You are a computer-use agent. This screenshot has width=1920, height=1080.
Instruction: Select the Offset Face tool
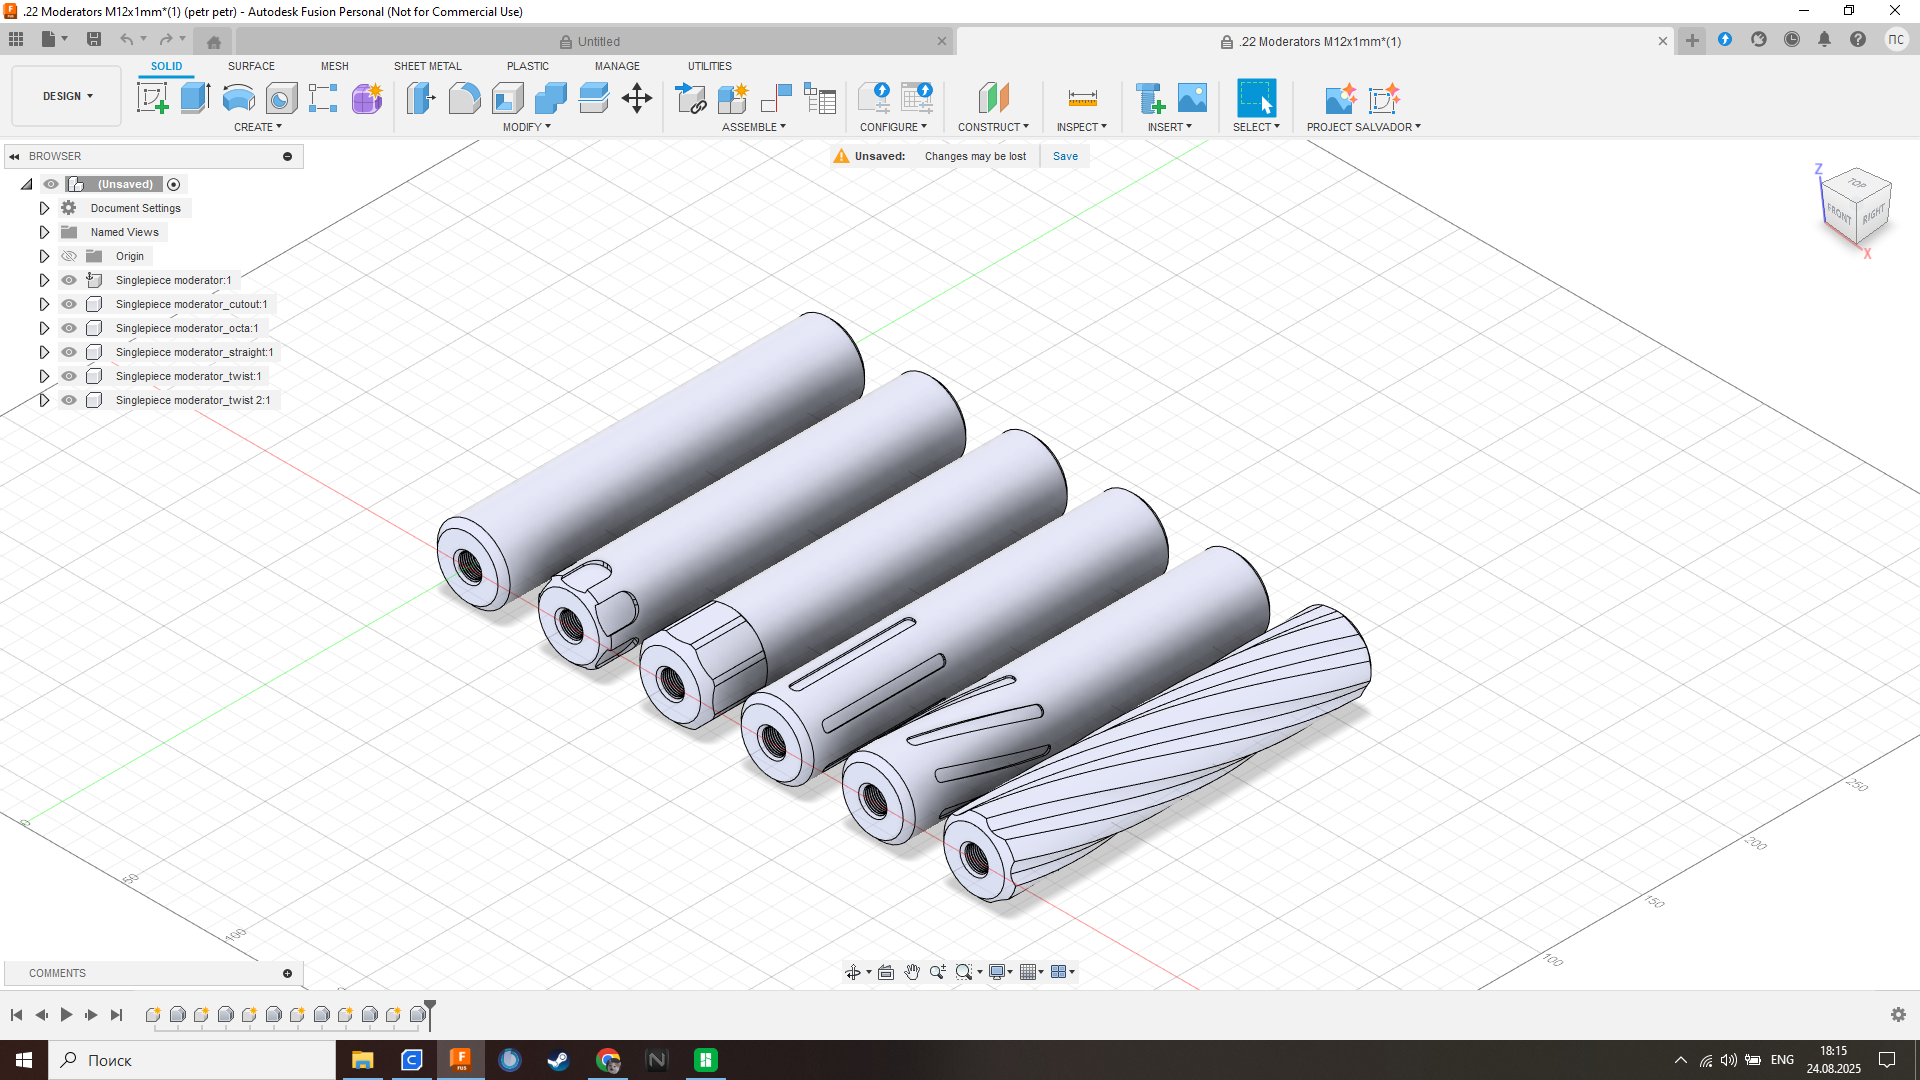coord(593,98)
